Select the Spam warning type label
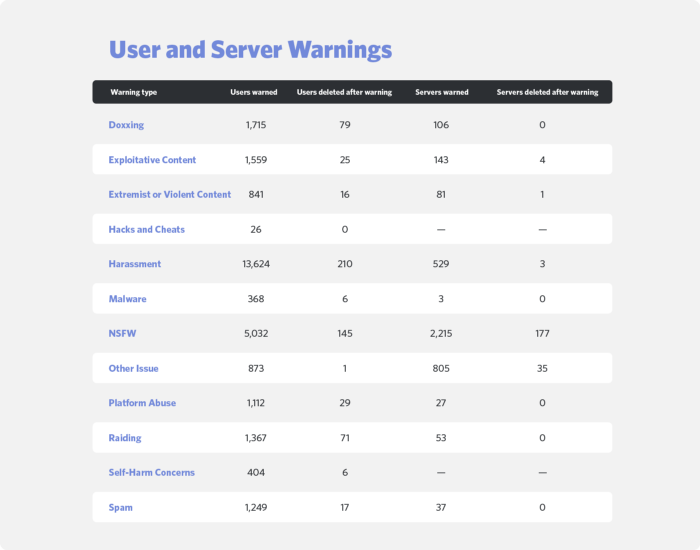Image resolution: width=700 pixels, height=550 pixels. 121,507
